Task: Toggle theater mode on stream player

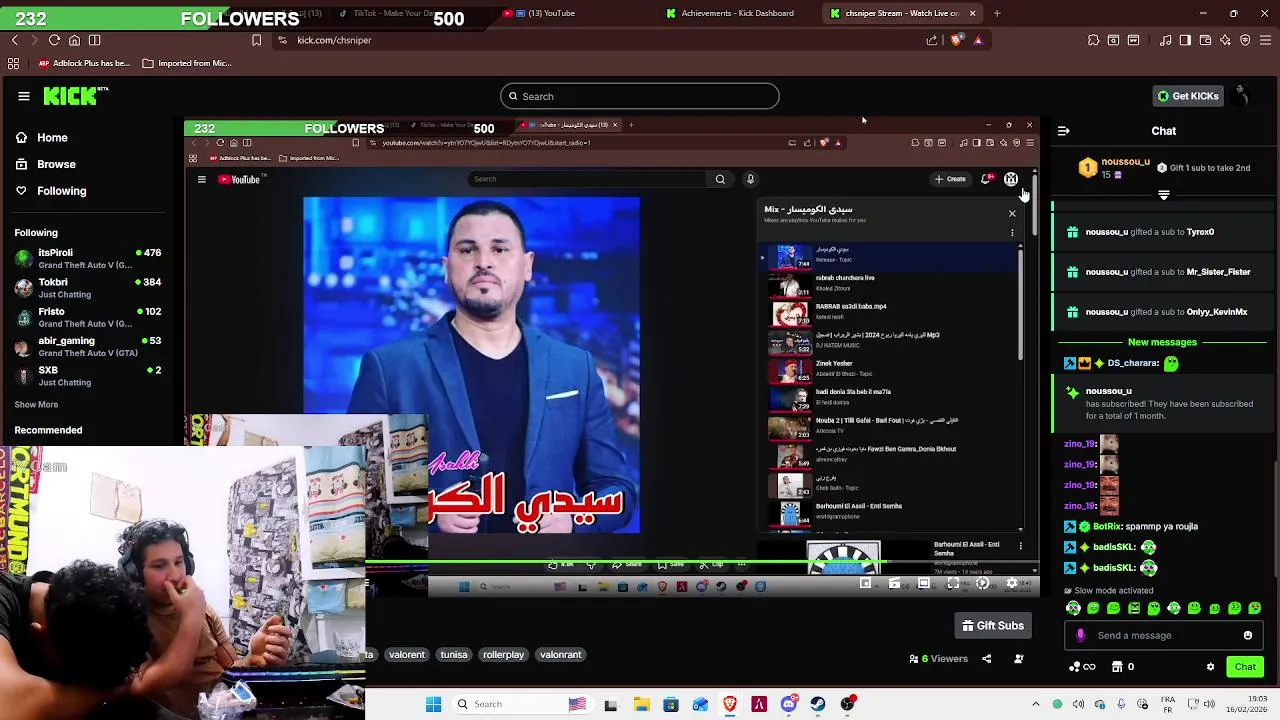Action: 924,584
